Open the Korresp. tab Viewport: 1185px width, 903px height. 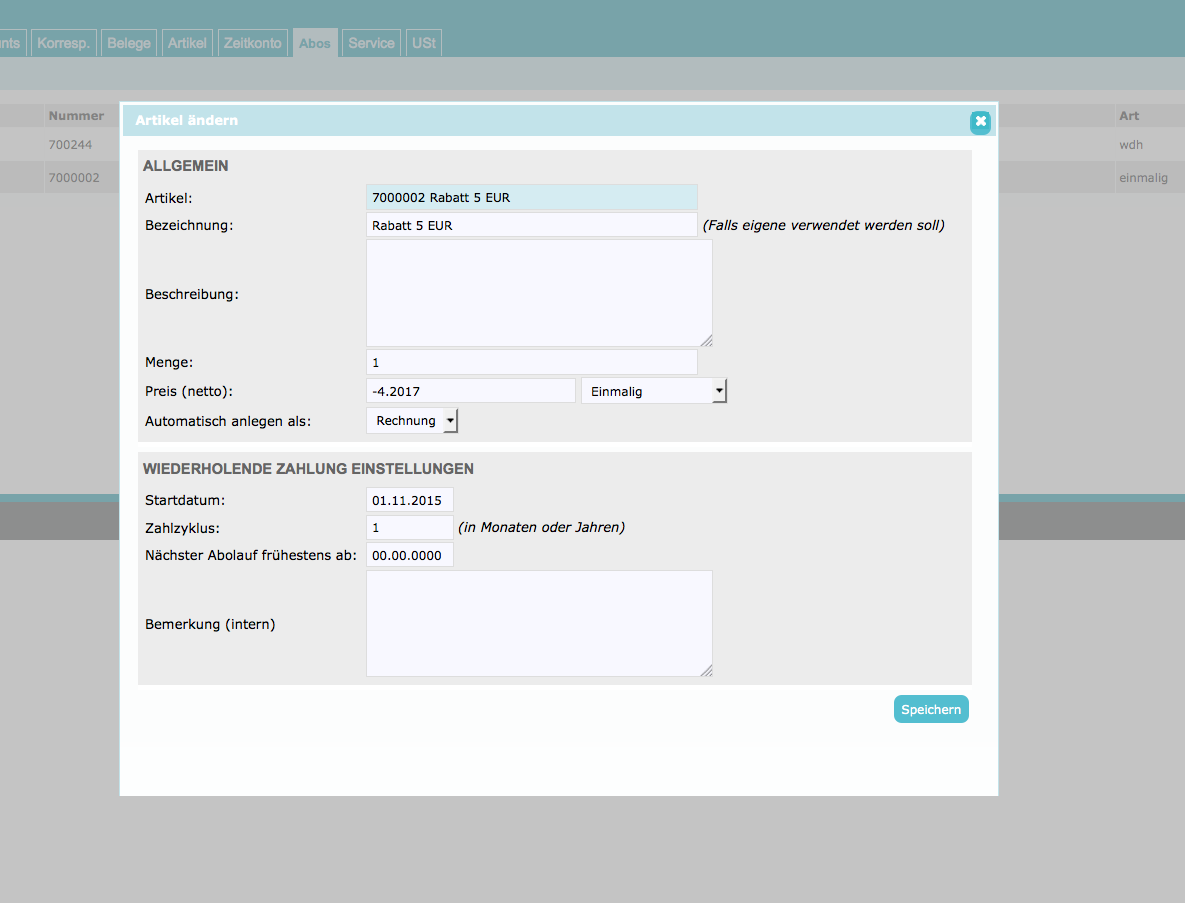(x=63, y=43)
